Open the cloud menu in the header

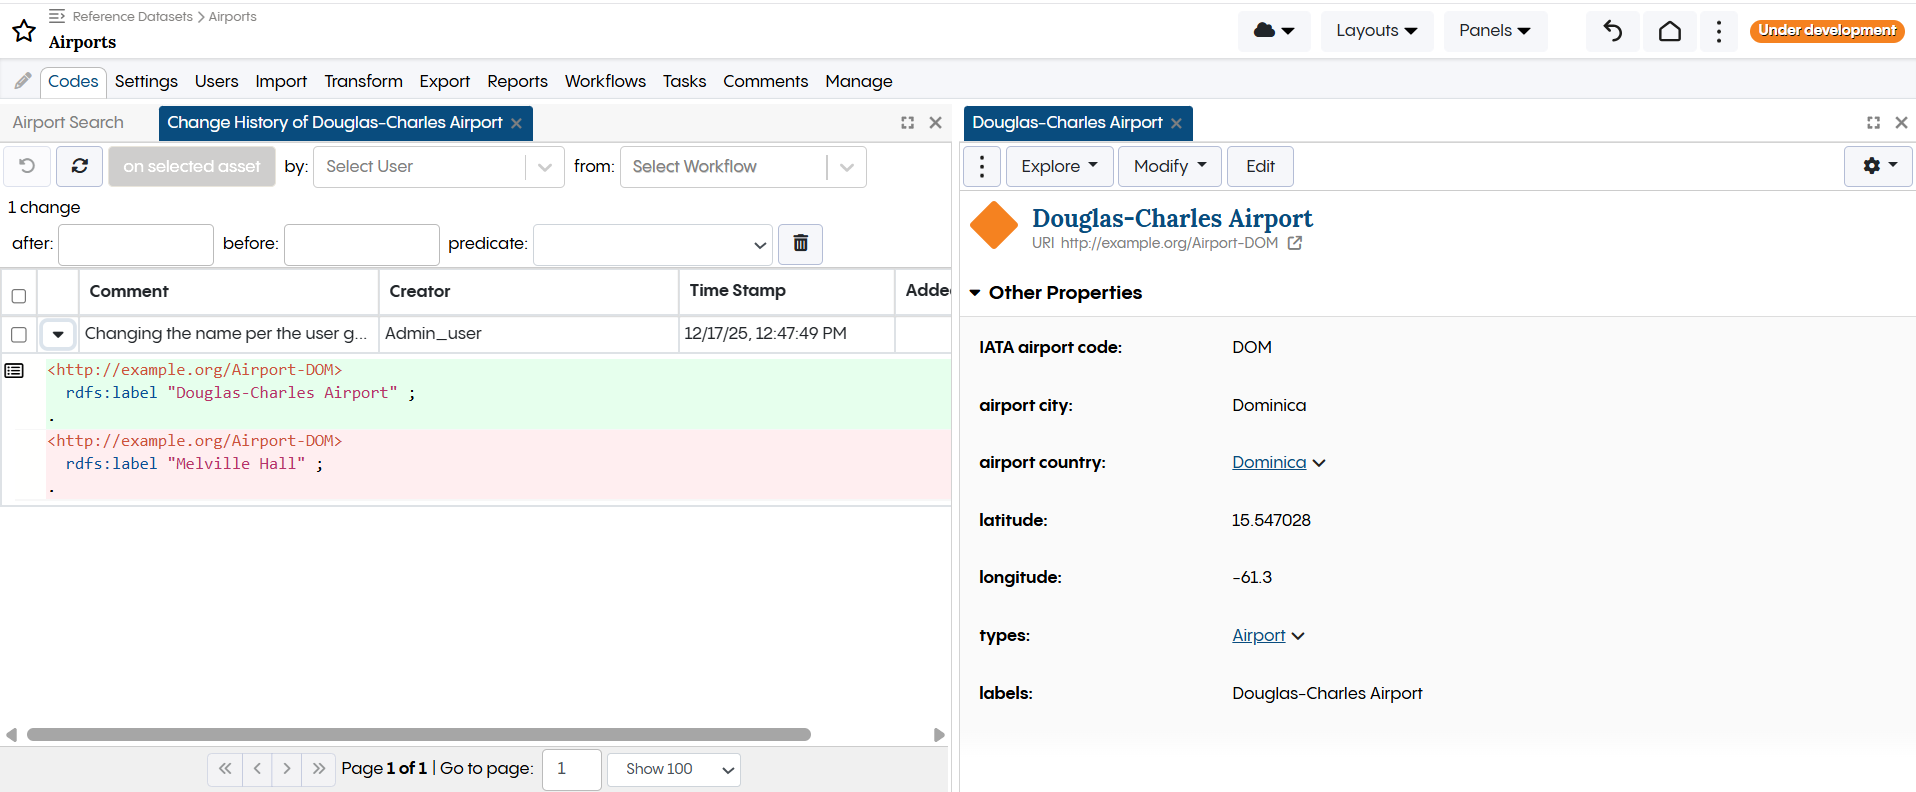[1273, 31]
